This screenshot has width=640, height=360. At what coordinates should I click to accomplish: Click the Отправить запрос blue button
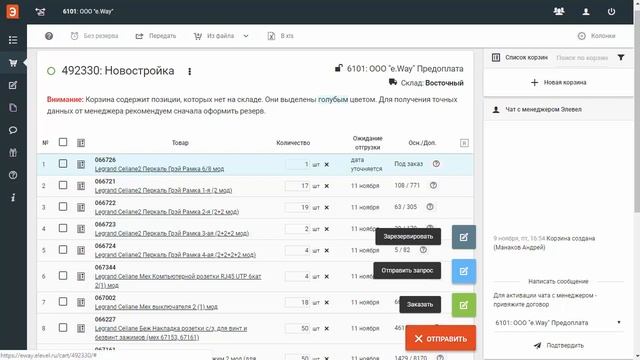click(x=464, y=271)
